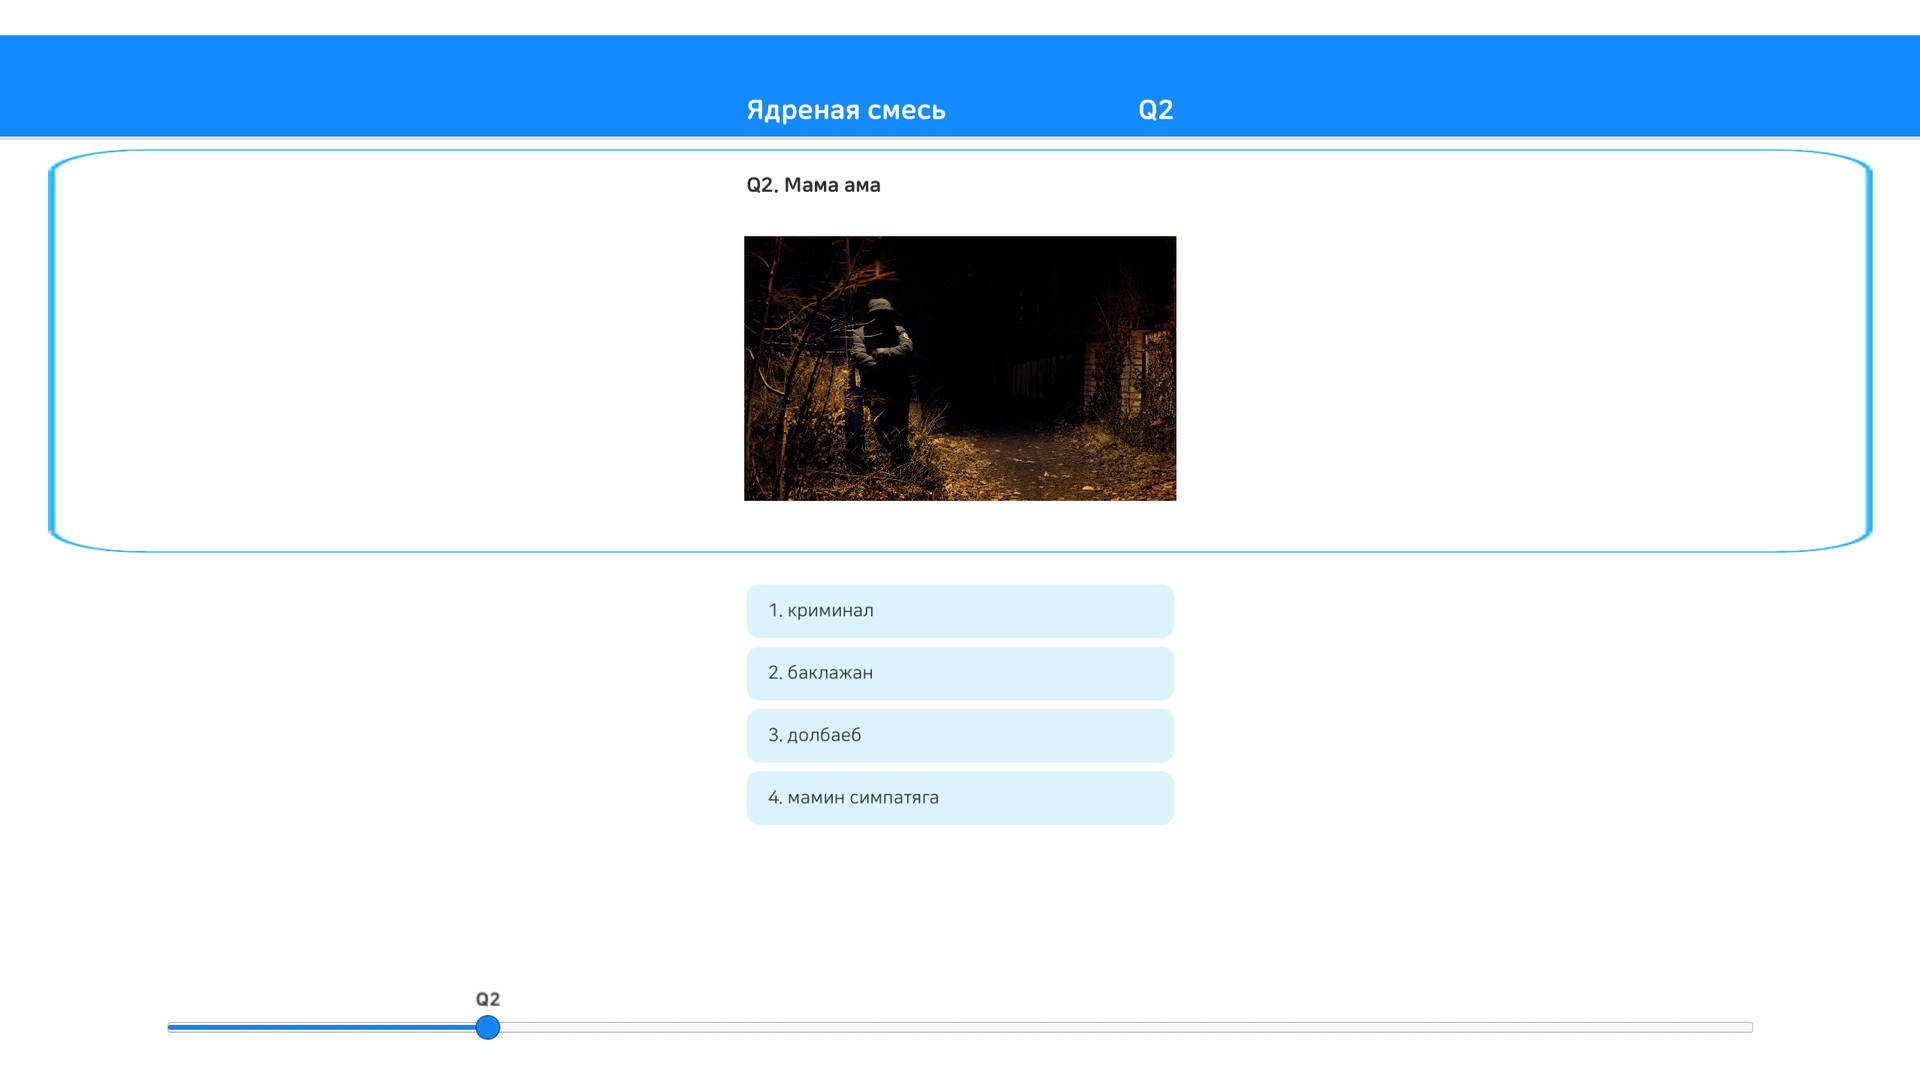Viewport: 1920px width, 1079px height.
Task: Click the blue slider handle circle
Action: point(487,1028)
